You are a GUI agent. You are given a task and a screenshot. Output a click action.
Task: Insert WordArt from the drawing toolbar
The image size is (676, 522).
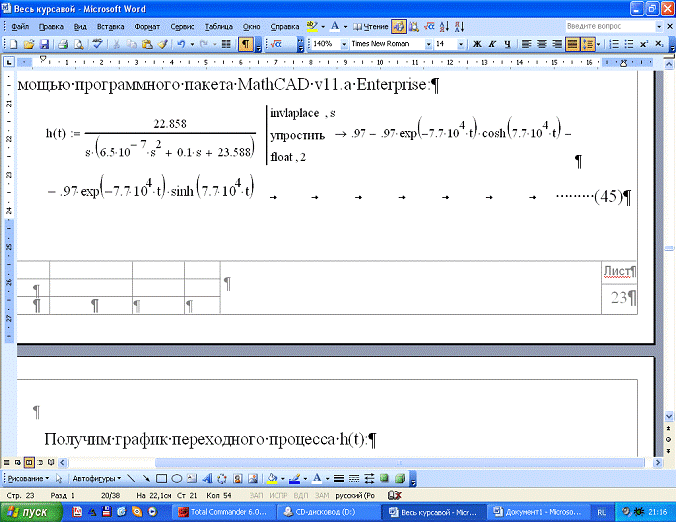(209, 478)
